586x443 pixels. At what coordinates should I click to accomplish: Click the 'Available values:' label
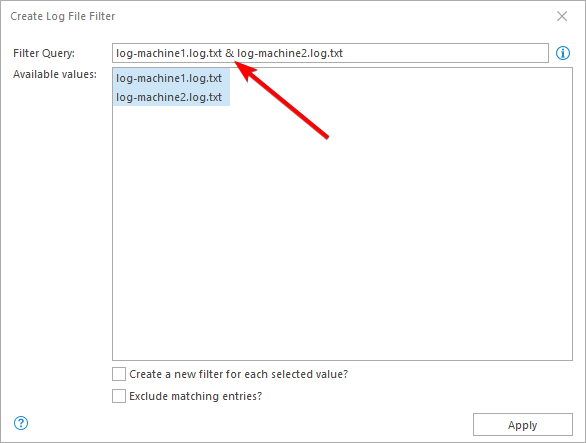pyautogui.click(x=55, y=74)
